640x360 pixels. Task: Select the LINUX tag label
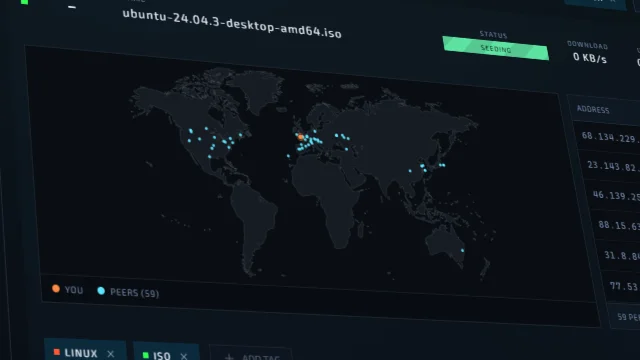(x=81, y=353)
